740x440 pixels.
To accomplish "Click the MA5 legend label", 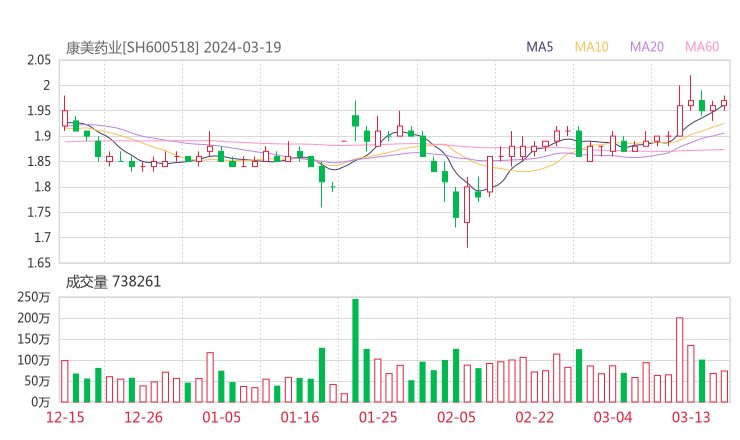I will 539,47.
